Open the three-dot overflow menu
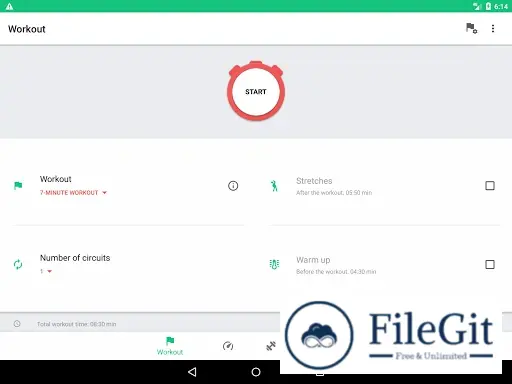The height and width of the screenshot is (384, 512). click(x=493, y=29)
